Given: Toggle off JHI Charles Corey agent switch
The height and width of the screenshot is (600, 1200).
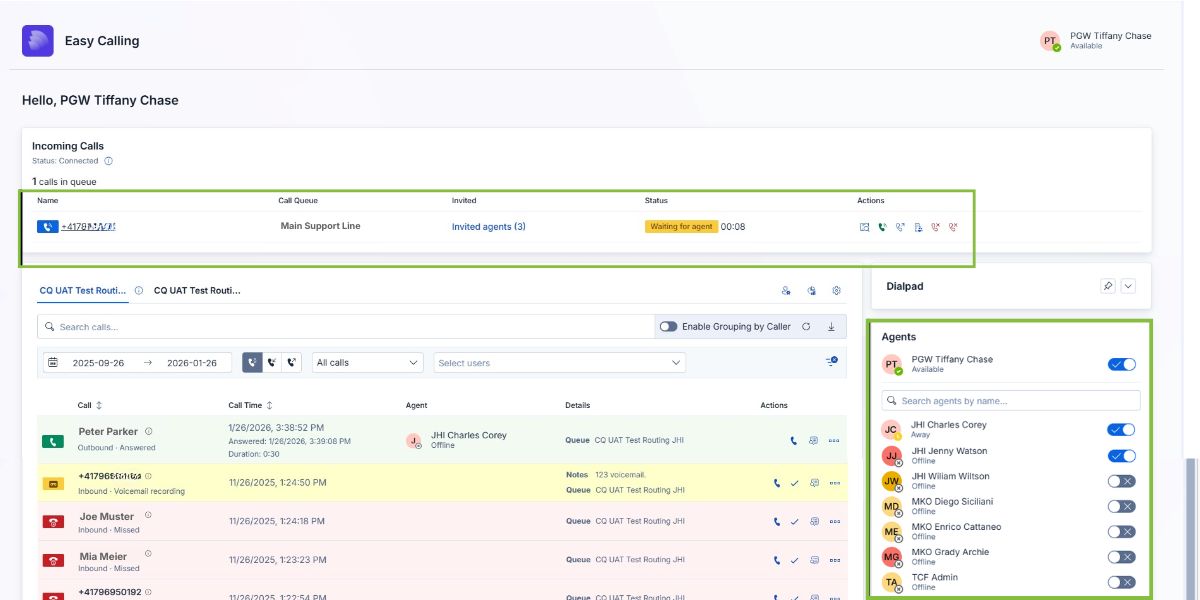Looking at the screenshot, I should point(1122,430).
